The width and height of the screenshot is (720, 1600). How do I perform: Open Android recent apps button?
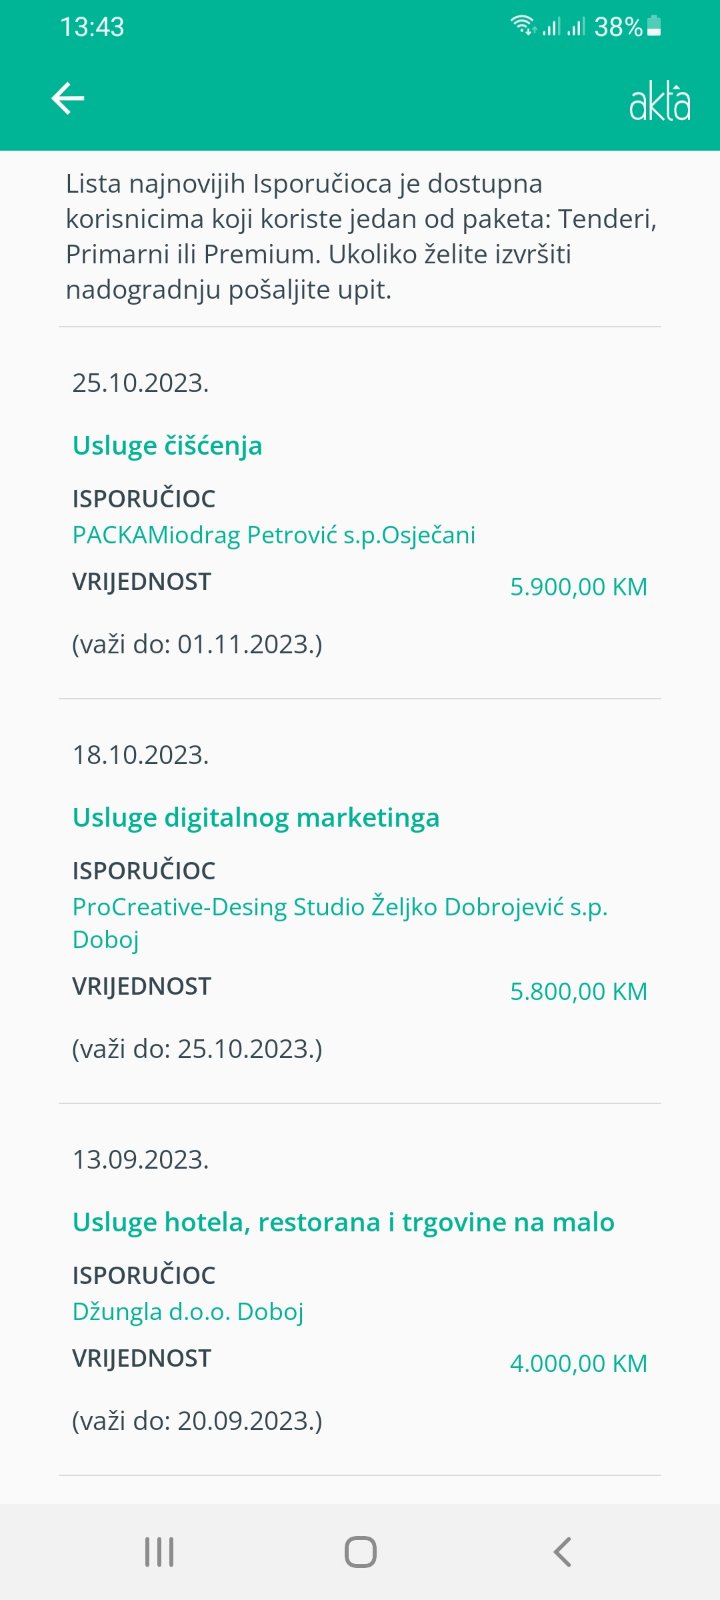coord(159,1552)
